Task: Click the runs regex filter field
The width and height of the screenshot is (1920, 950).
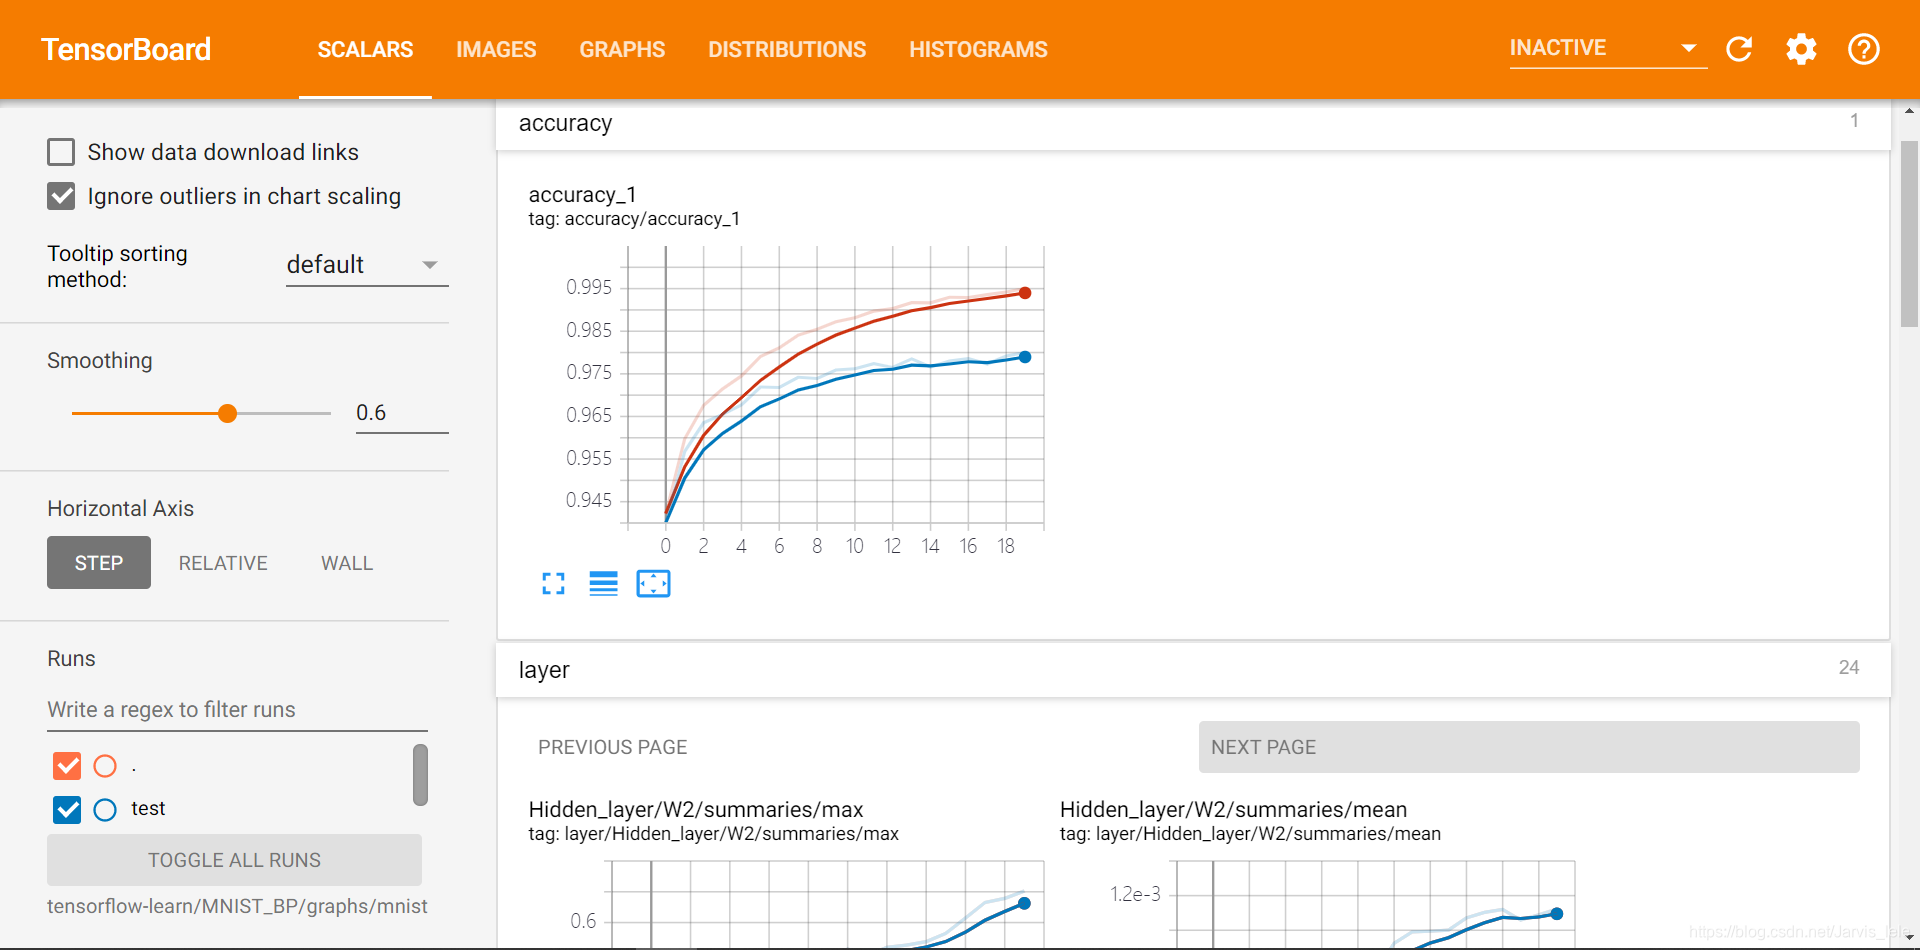Action: (237, 710)
